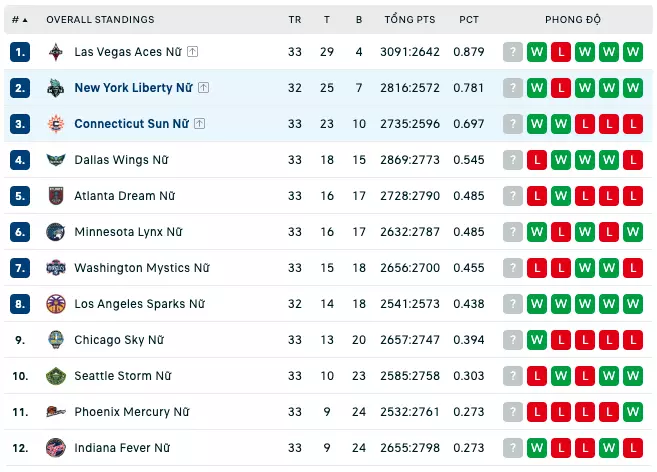Sort standings by the # rank column
Viewport: 657px width, 472px height.
[19, 20]
